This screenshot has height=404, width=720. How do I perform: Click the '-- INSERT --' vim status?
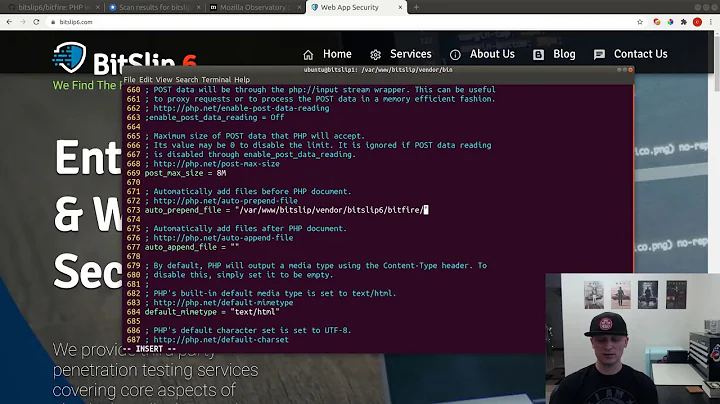pos(149,349)
